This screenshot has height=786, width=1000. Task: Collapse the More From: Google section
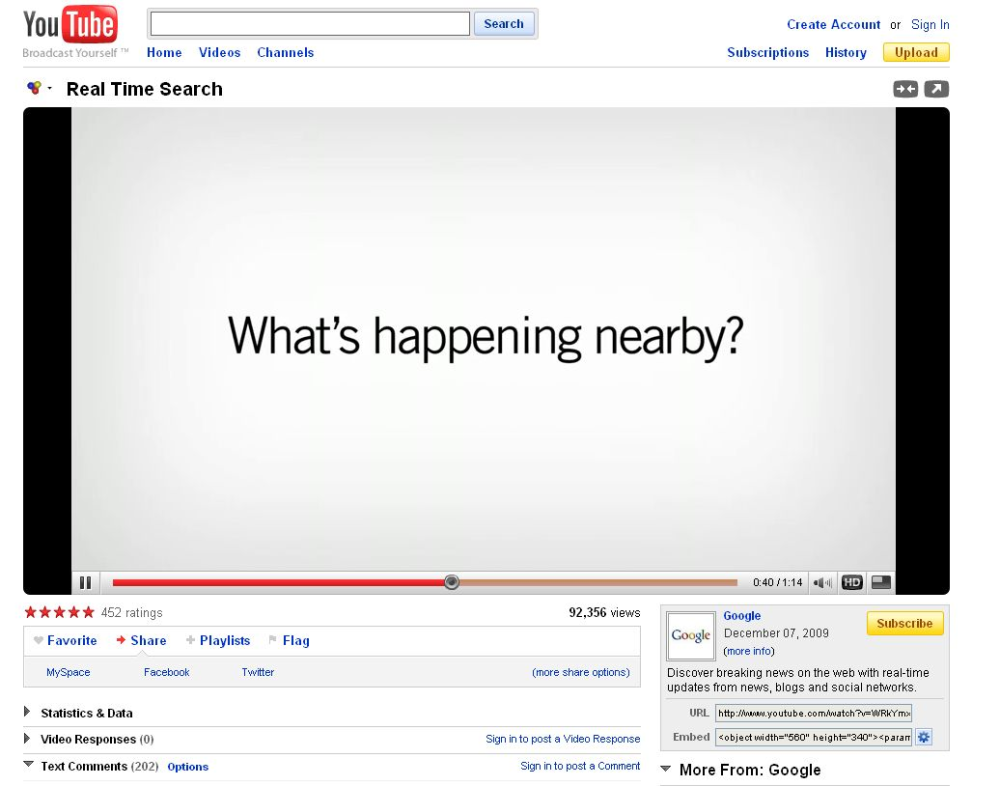666,770
